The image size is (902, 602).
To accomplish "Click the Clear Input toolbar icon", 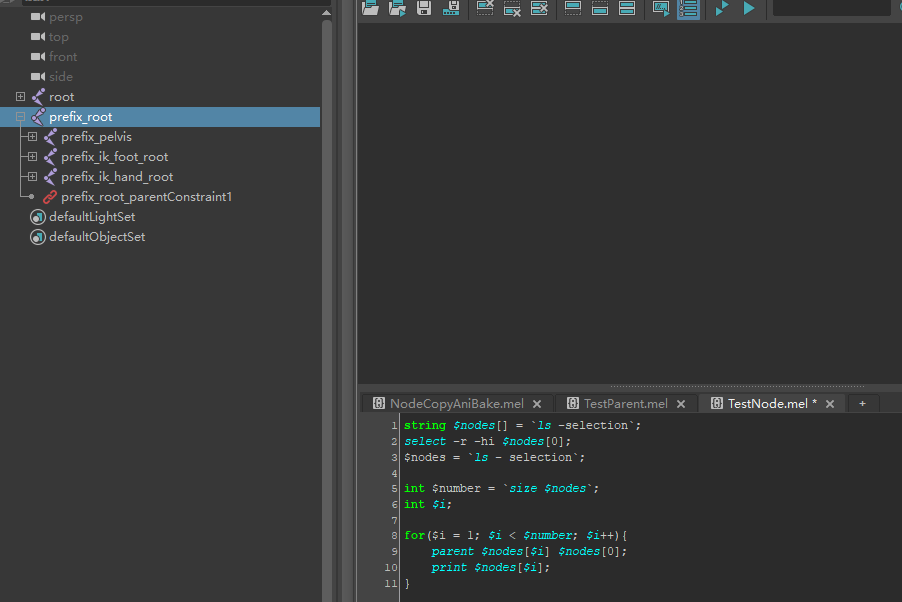I will [x=512, y=8].
